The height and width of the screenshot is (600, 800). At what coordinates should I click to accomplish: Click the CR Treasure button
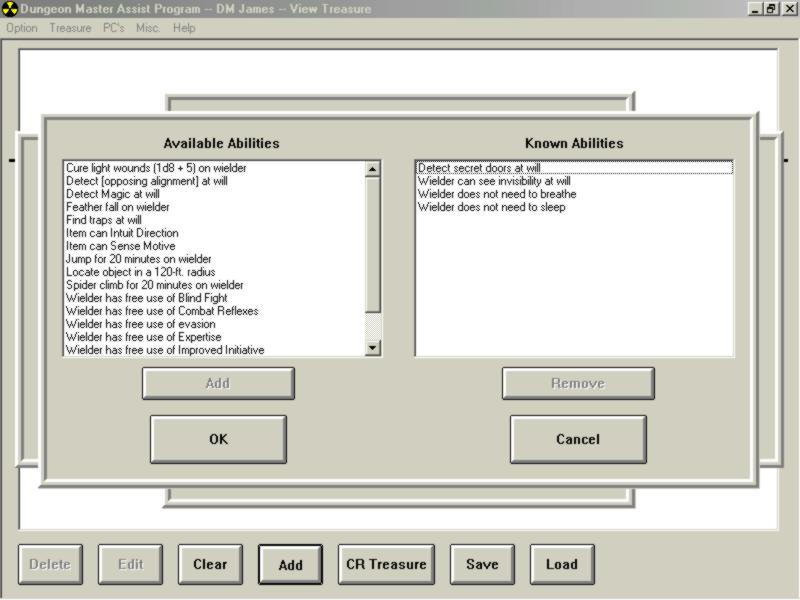coord(386,564)
